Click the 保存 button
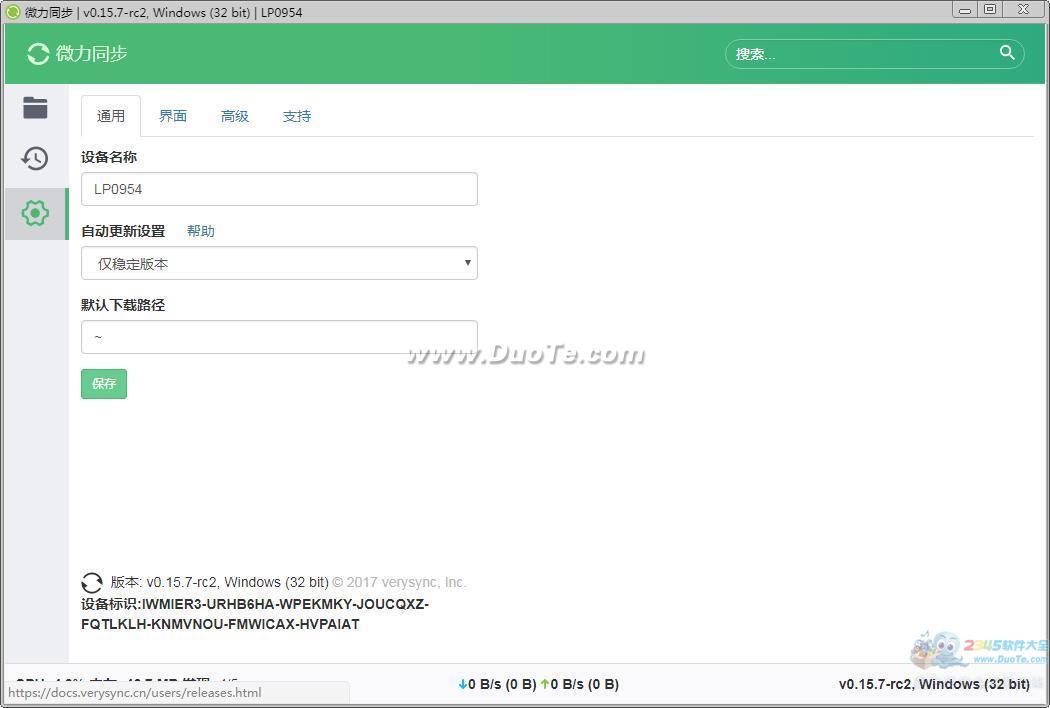The image size is (1050, 708). tap(104, 384)
